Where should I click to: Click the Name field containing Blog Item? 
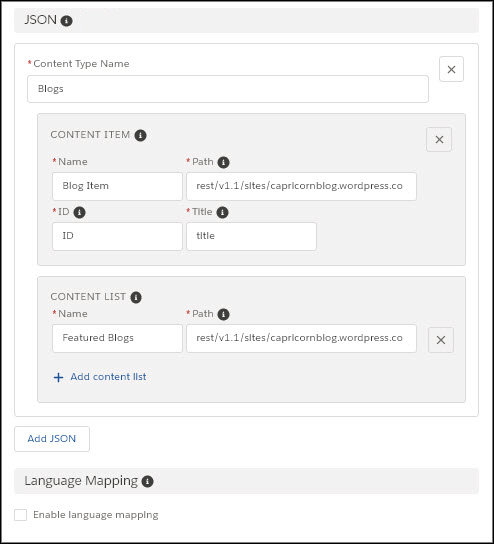pos(117,186)
